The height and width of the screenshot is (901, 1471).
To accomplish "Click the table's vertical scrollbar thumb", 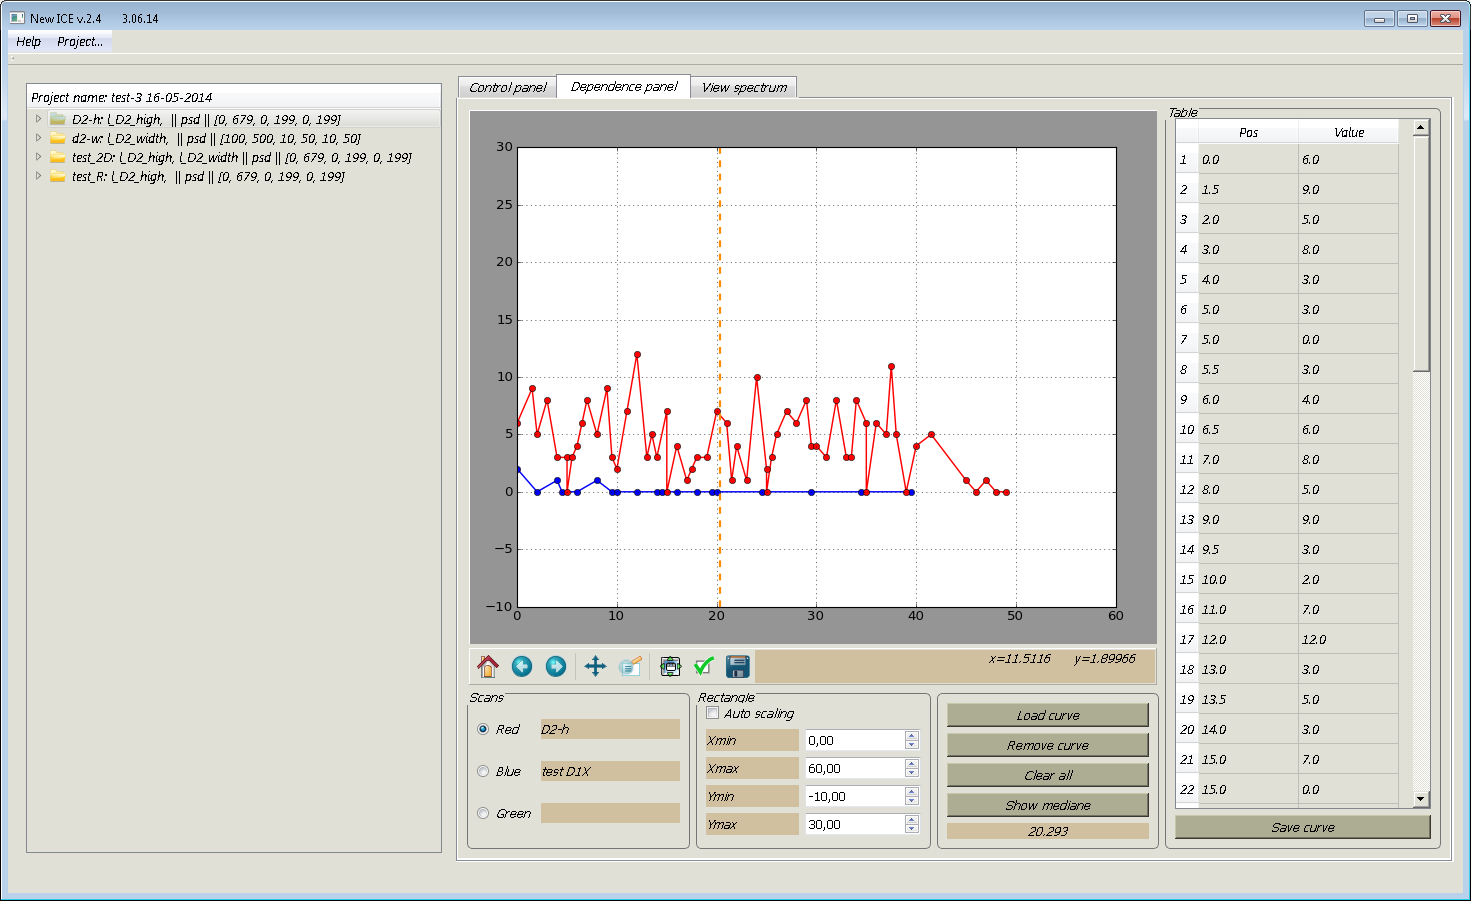I will coord(1421,255).
